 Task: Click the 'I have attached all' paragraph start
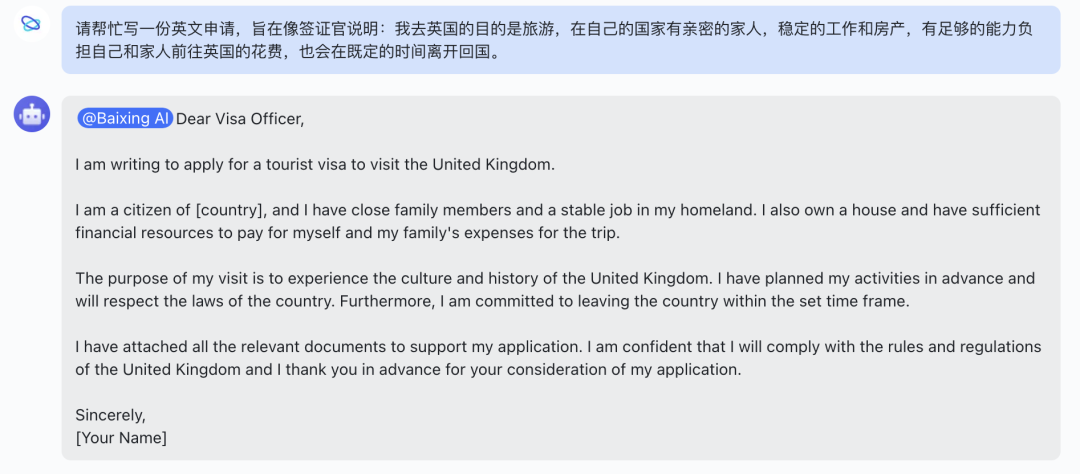[x=140, y=347]
